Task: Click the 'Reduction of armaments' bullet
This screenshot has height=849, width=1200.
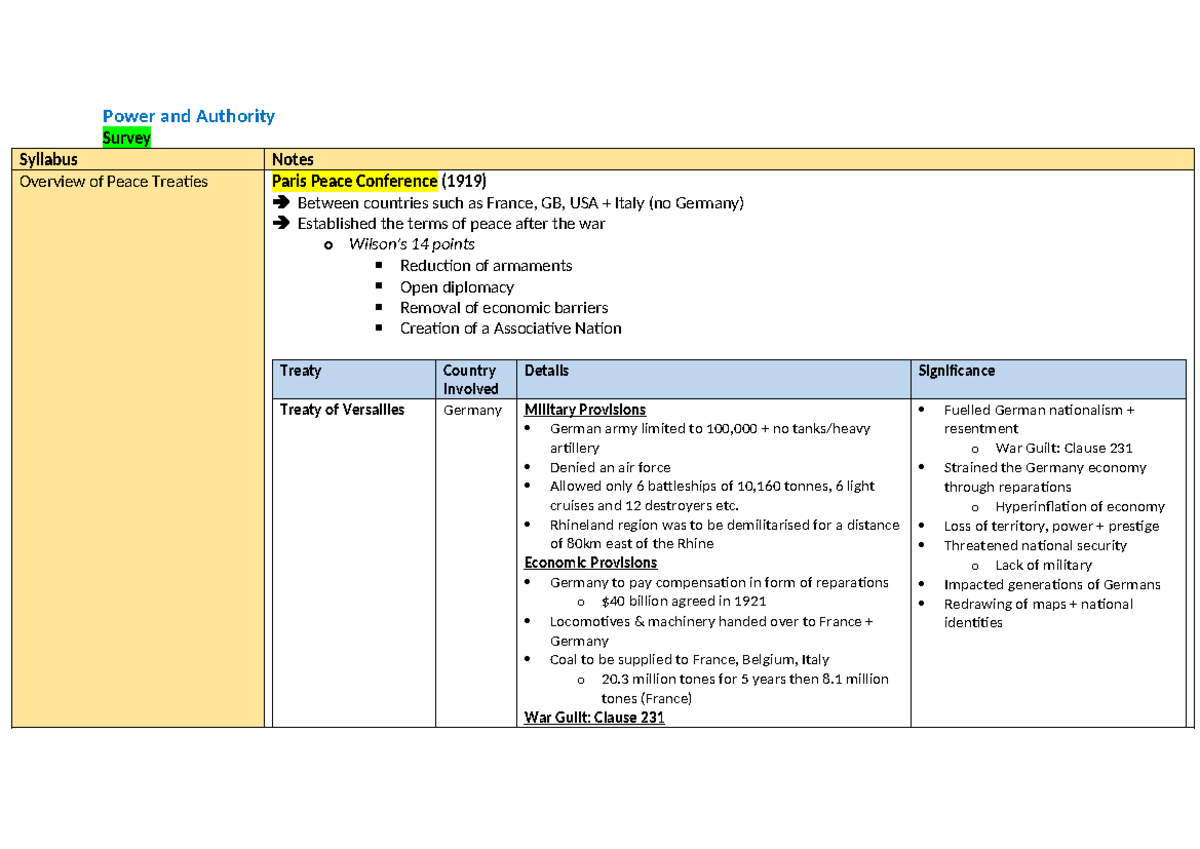Action: click(486, 266)
